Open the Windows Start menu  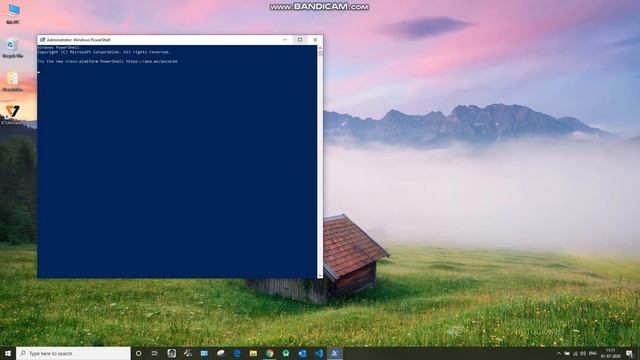click(8, 353)
